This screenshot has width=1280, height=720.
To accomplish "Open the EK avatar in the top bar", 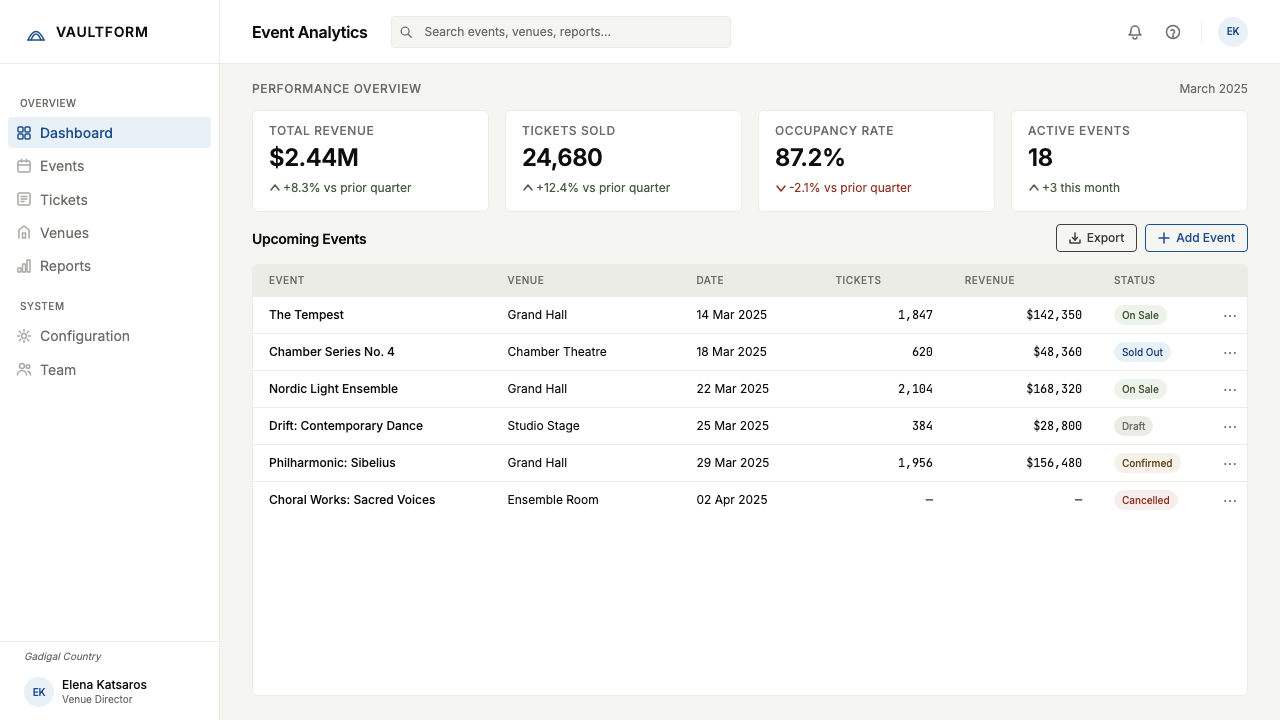I will pyautogui.click(x=1233, y=32).
